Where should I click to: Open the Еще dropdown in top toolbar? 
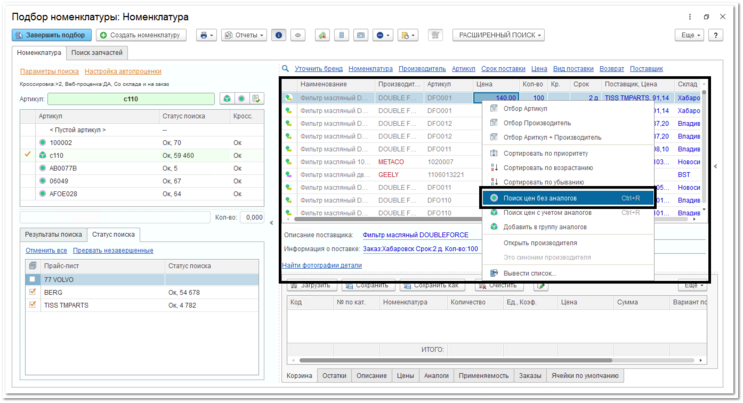pos(690,35)
